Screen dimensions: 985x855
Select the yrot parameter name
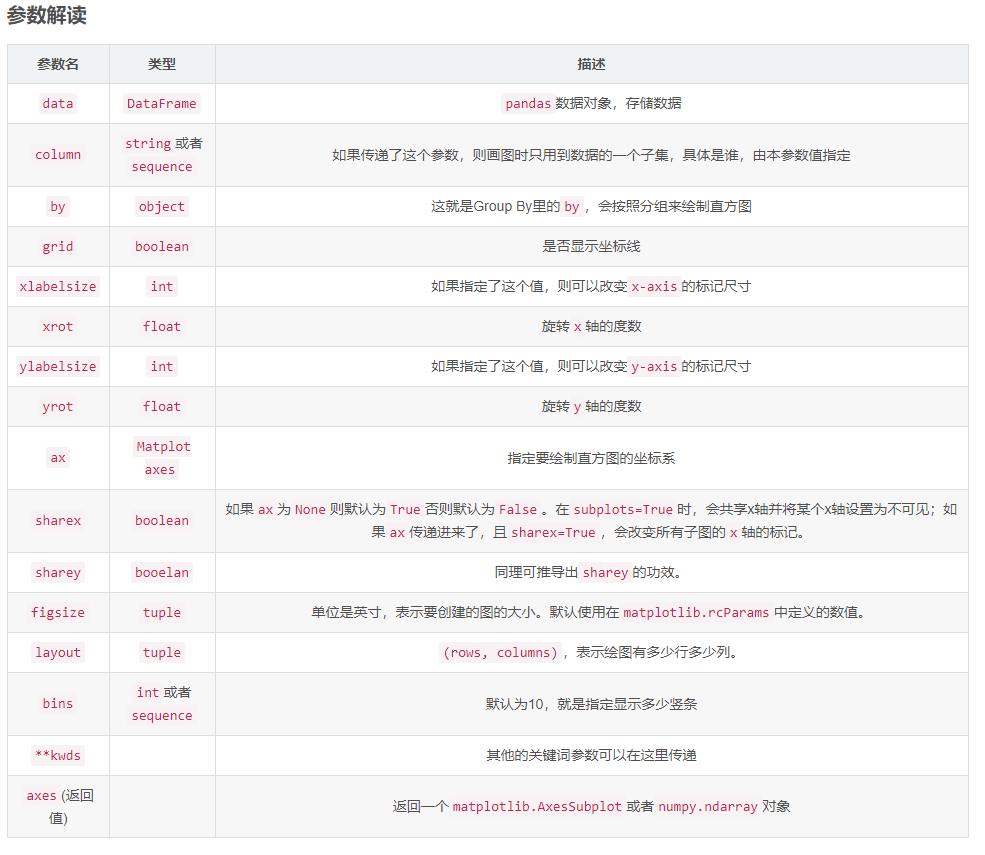pyautogui.click(x=57, y=406)
